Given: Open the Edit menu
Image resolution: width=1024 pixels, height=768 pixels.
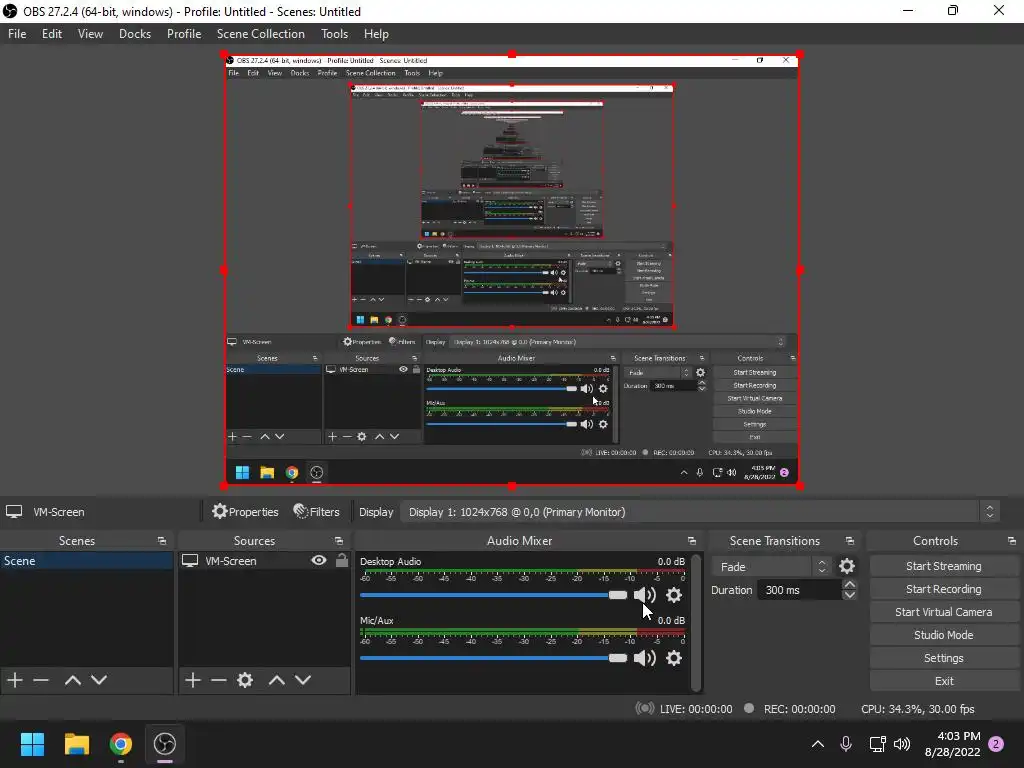Looking at the screenshot, I should pyautogui.click(x=52, y=34).
